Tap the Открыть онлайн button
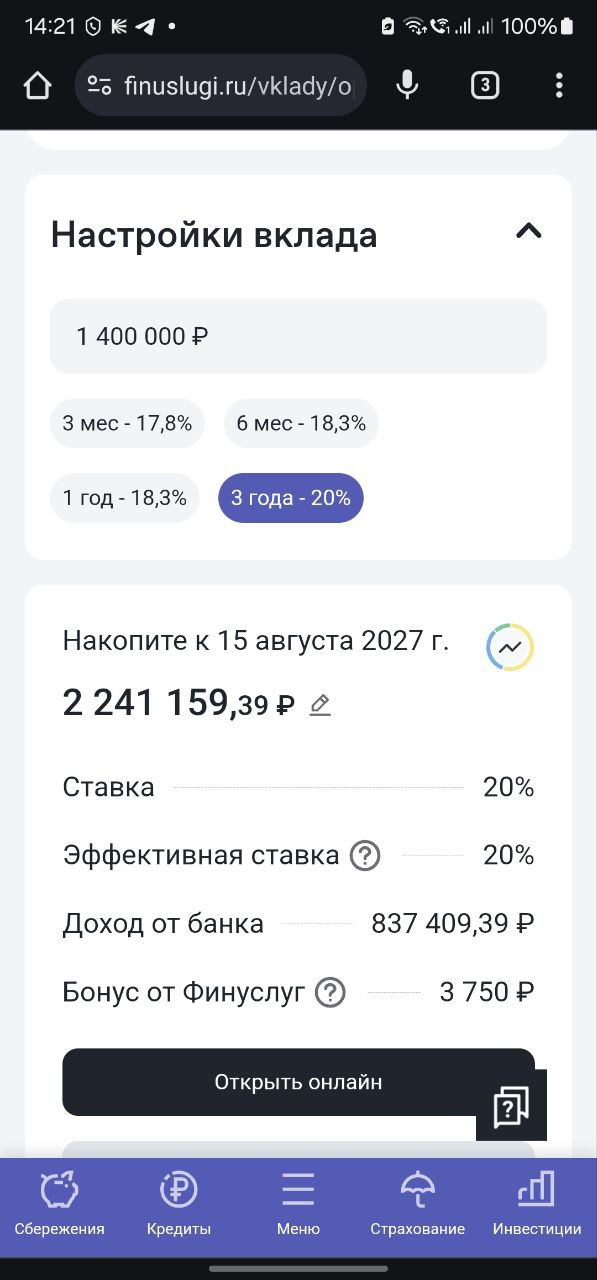Viewport: 597px width, 1280px height. [x=298, y=1082]
